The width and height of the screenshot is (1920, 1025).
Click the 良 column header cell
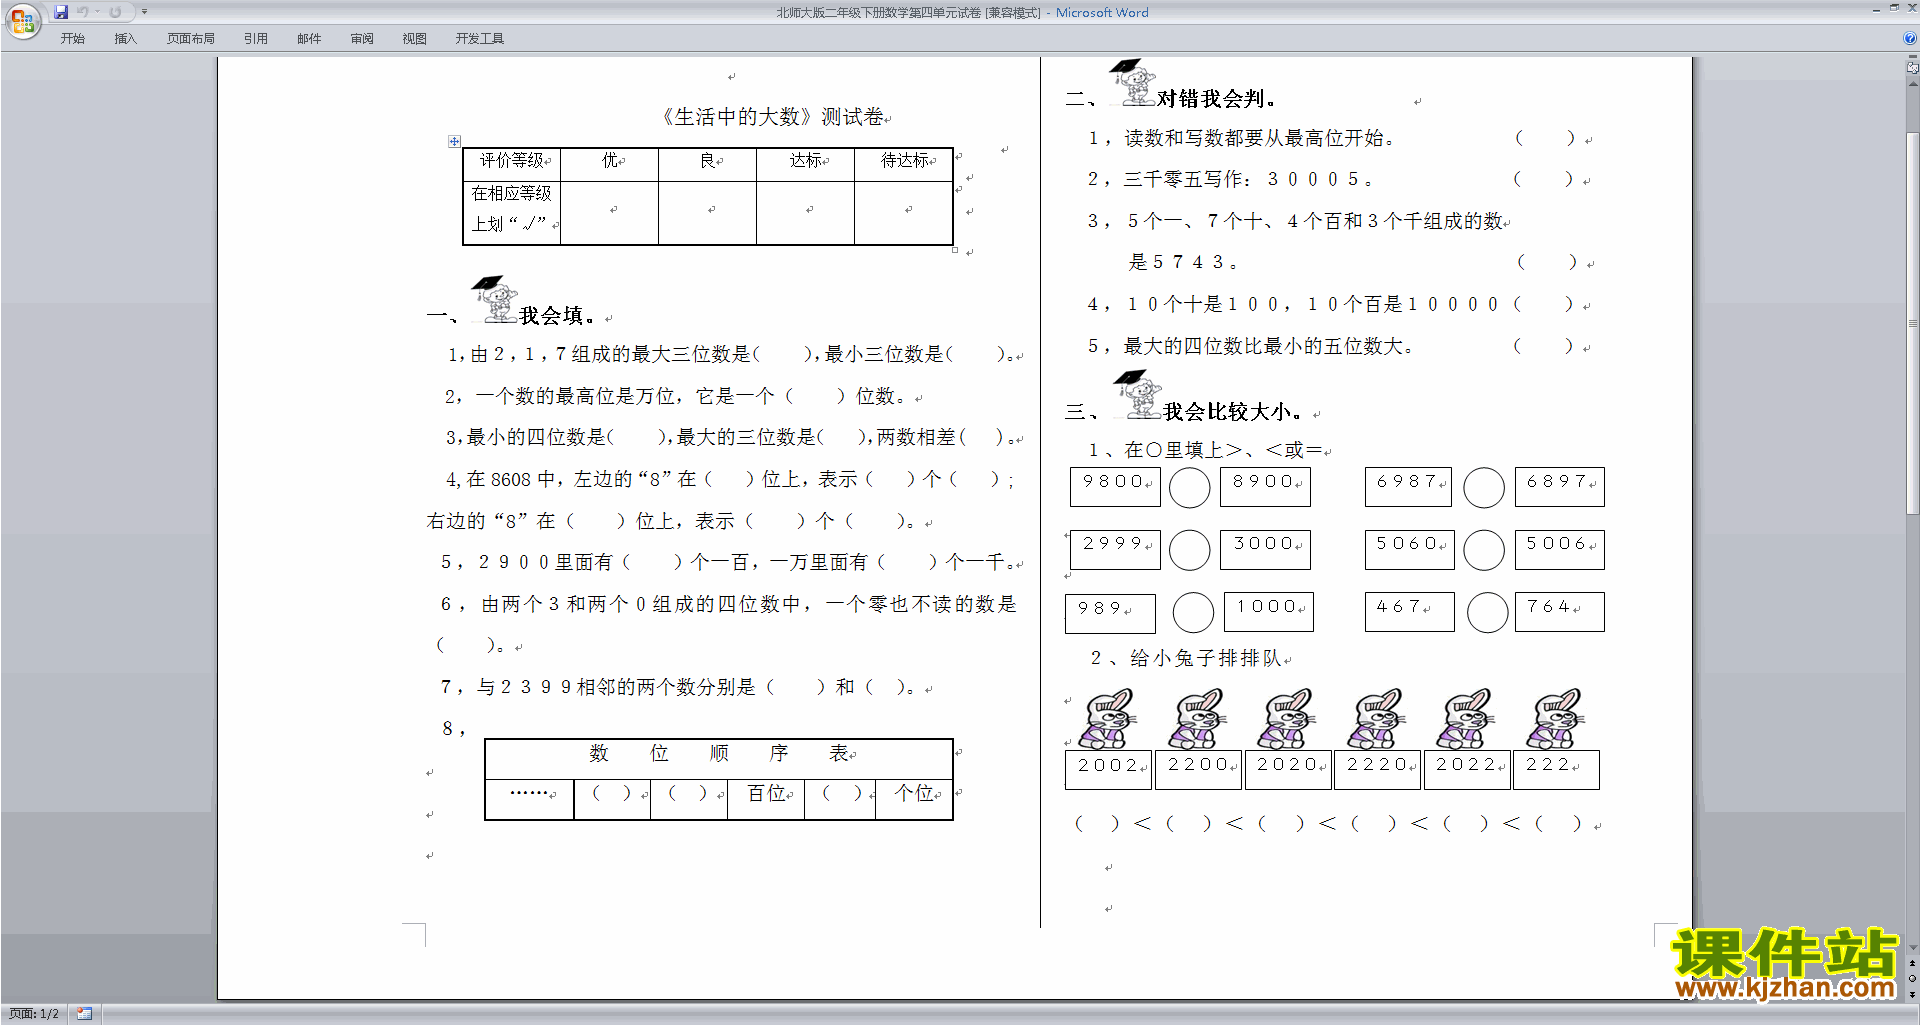click(x=708, y=163)
